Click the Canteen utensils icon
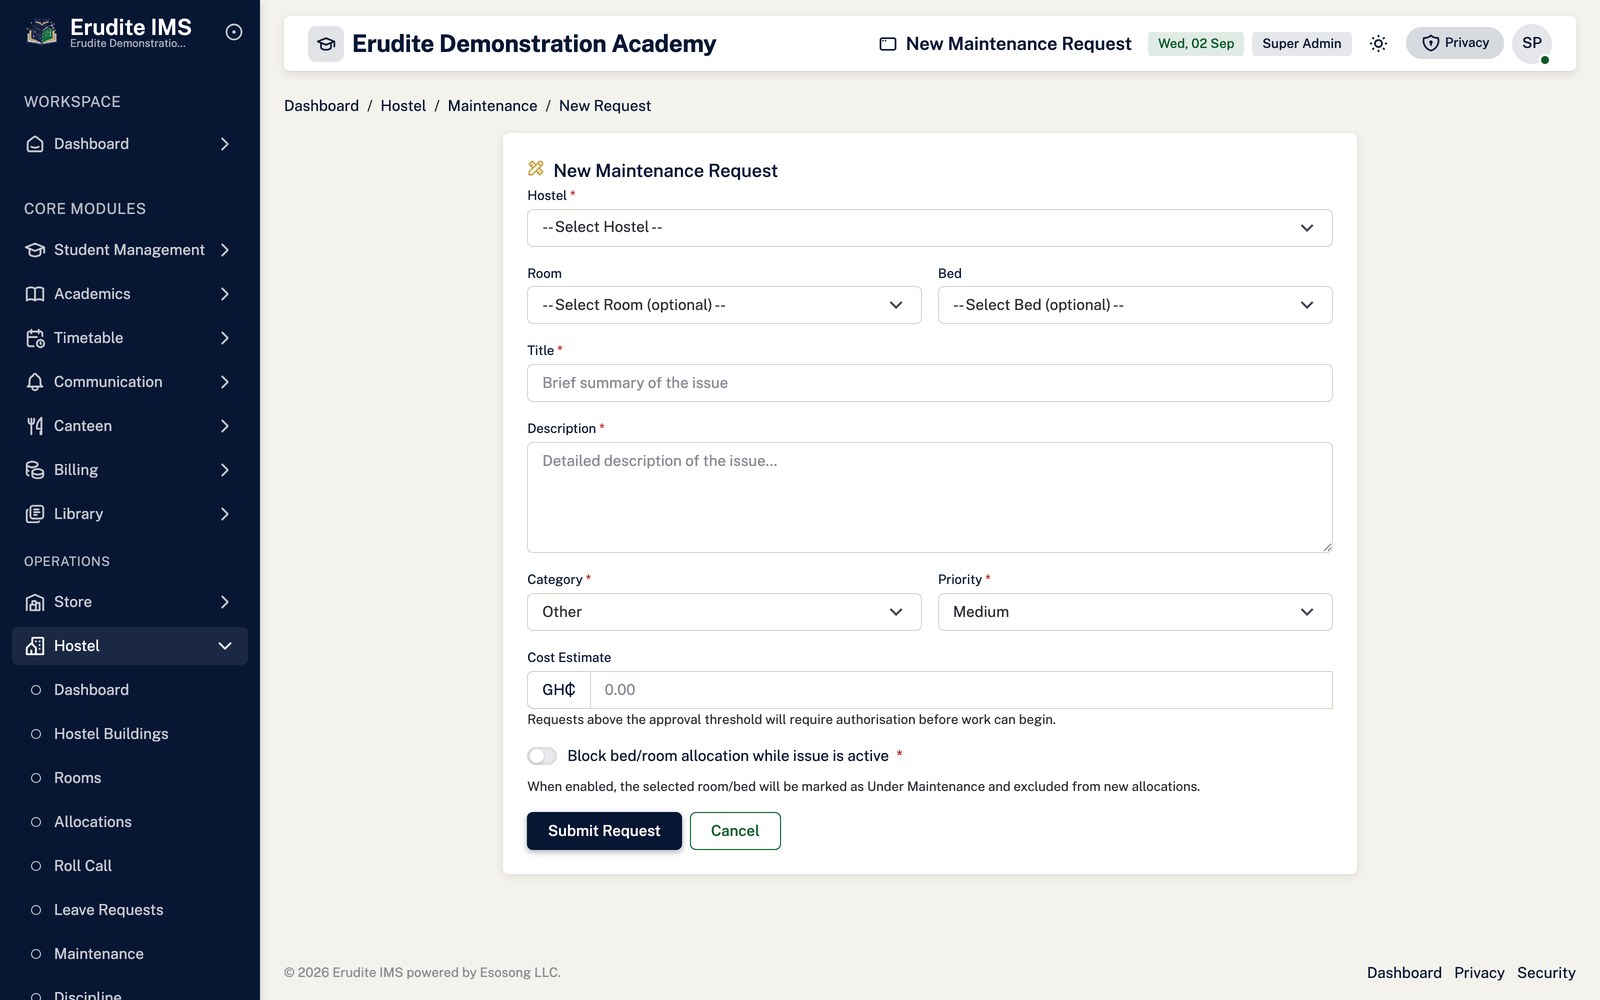This screenshot has height=1000, width=1600. point(35,426)
